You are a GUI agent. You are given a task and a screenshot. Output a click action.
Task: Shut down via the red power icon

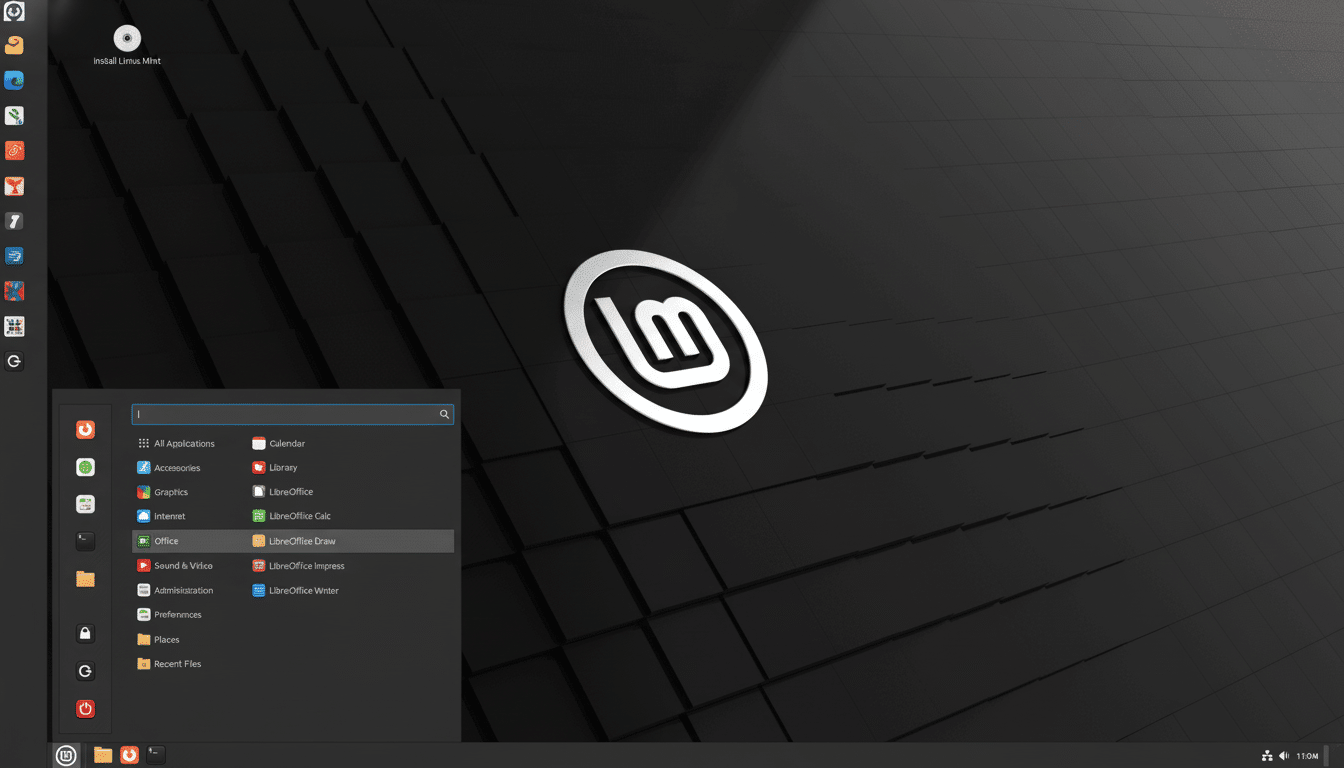(85, 708)
